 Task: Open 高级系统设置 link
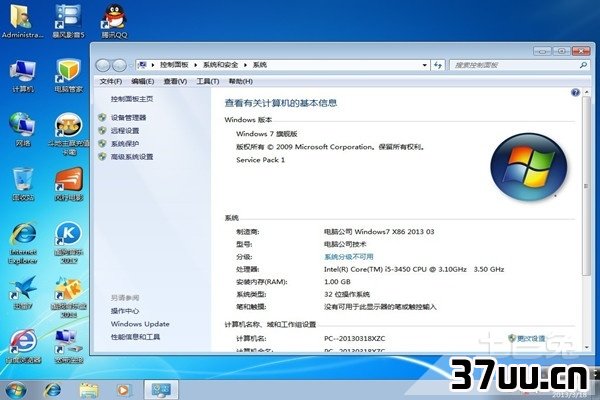point(132,157)
